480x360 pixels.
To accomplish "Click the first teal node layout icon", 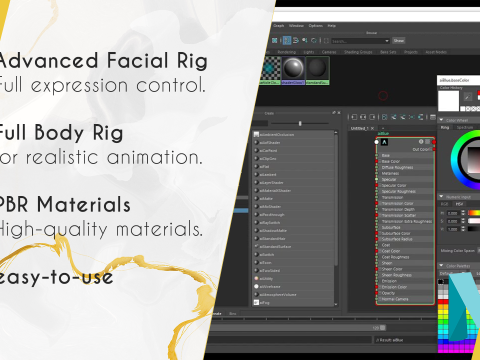I will pyautogui.click(x=384, y=117).
